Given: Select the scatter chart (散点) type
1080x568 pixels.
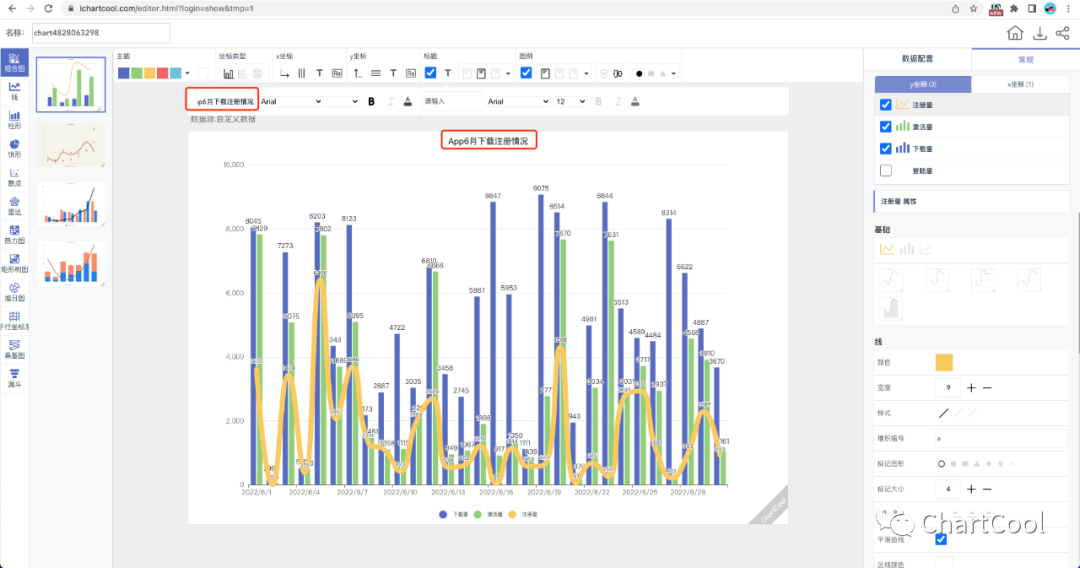Looking at the screenshot, I should [x=15, y=176].
